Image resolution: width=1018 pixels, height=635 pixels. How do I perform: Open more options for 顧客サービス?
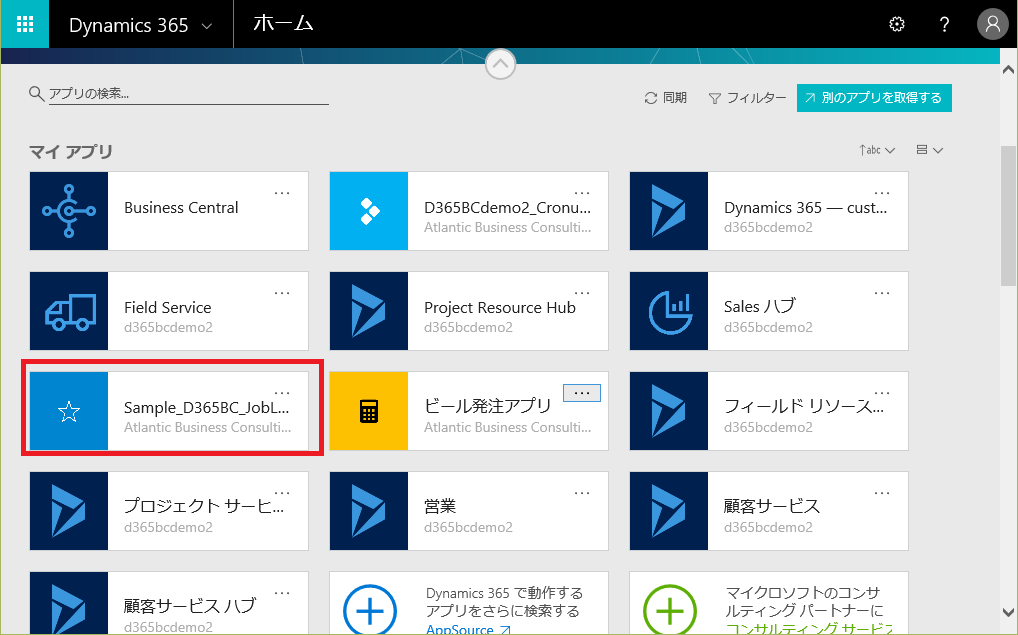[882, 493]
